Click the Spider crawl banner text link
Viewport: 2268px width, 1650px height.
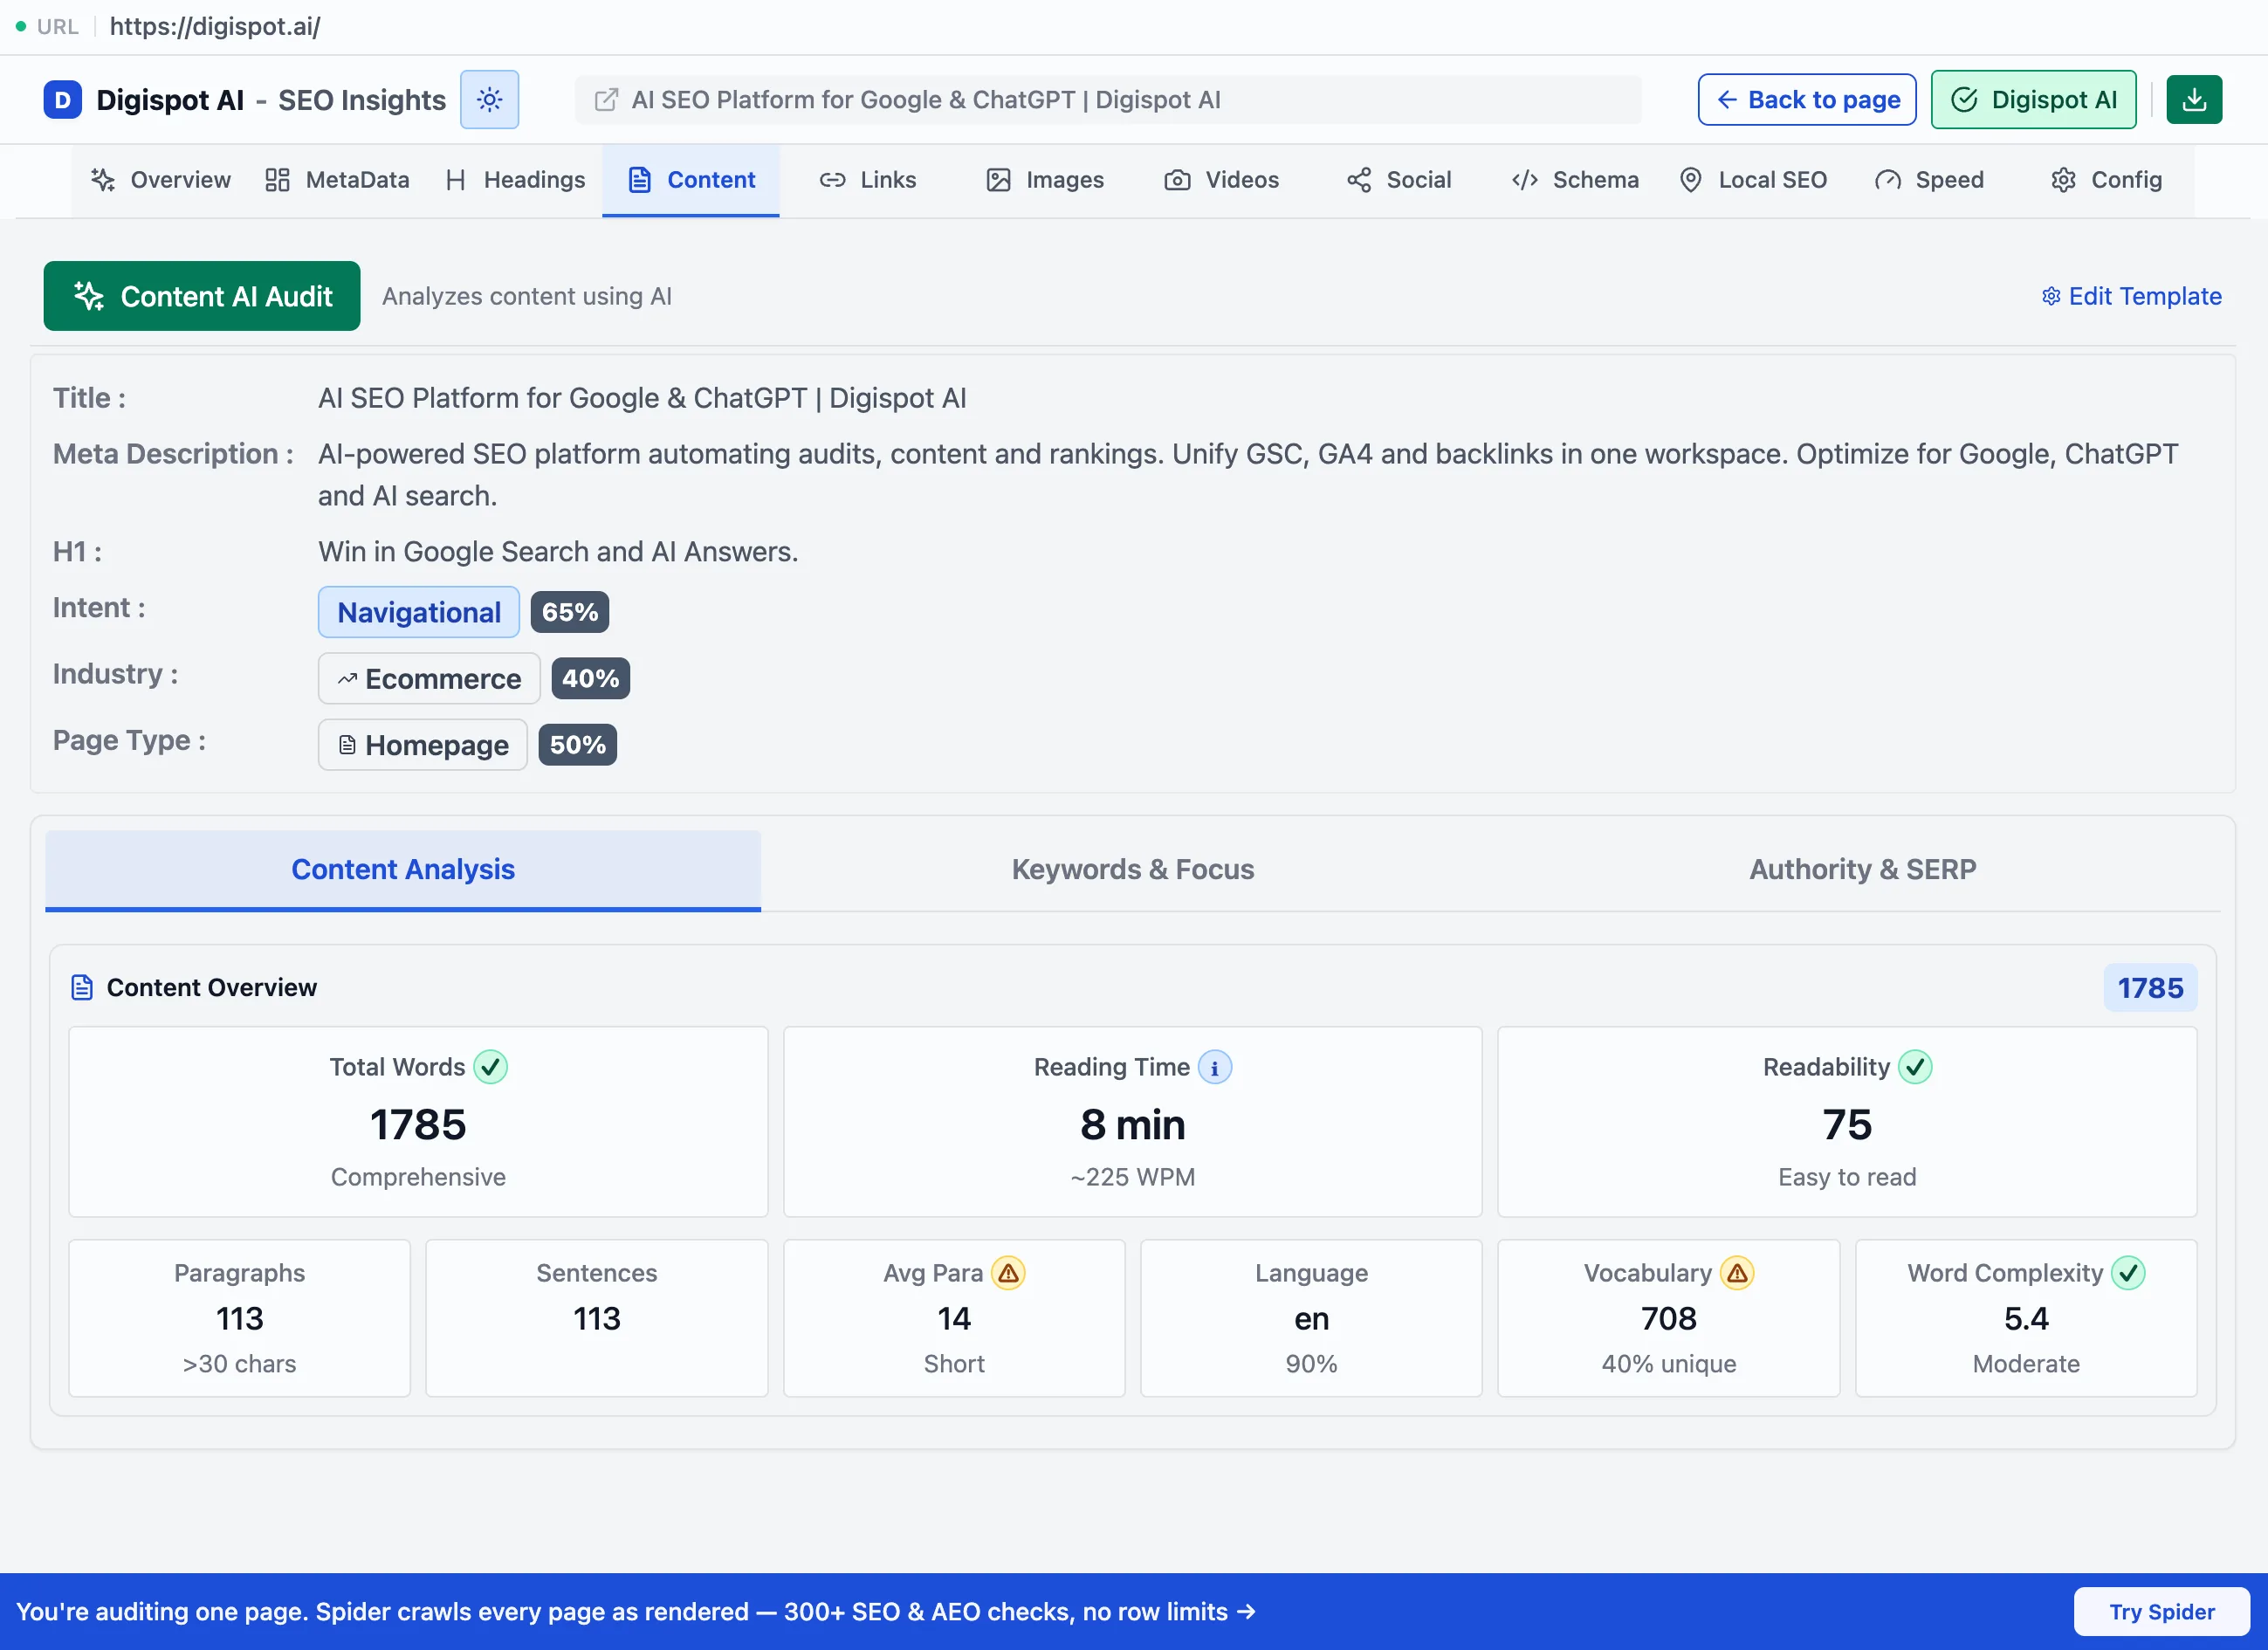[636, 1612]
